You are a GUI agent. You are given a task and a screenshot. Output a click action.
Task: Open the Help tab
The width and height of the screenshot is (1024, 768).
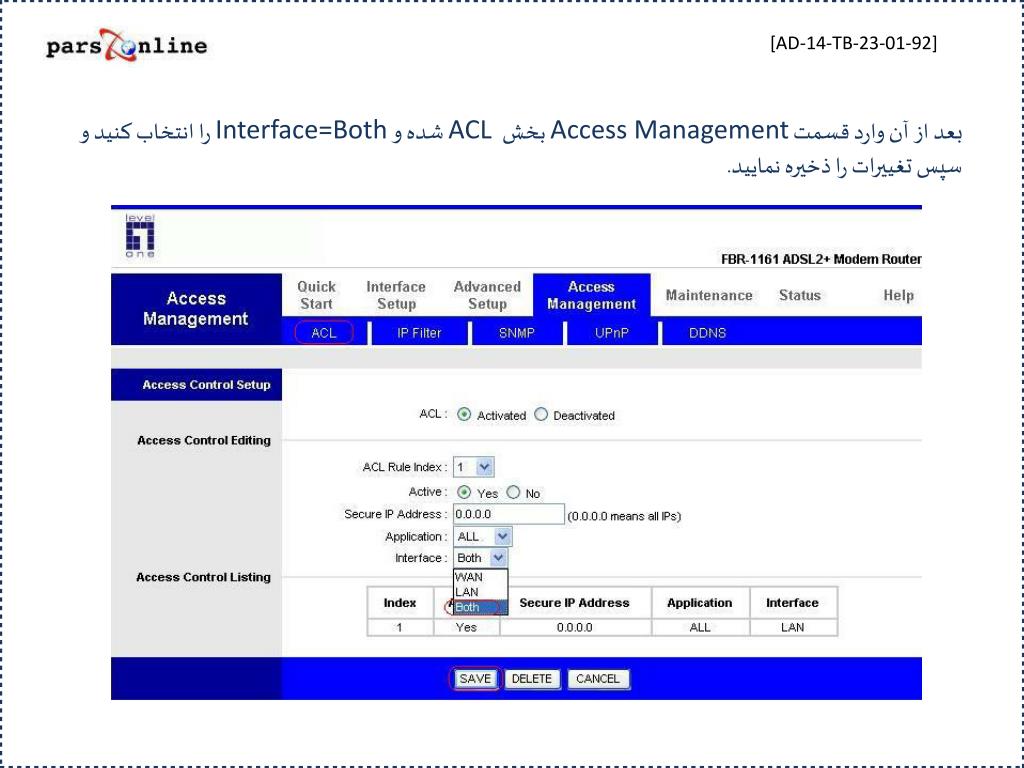(x=898, y=295)
